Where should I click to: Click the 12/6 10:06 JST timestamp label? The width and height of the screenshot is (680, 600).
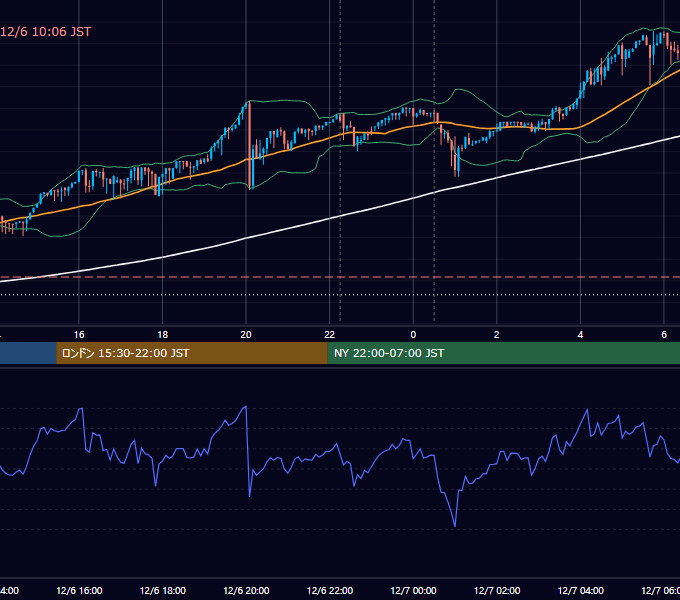tap(46, 32)
